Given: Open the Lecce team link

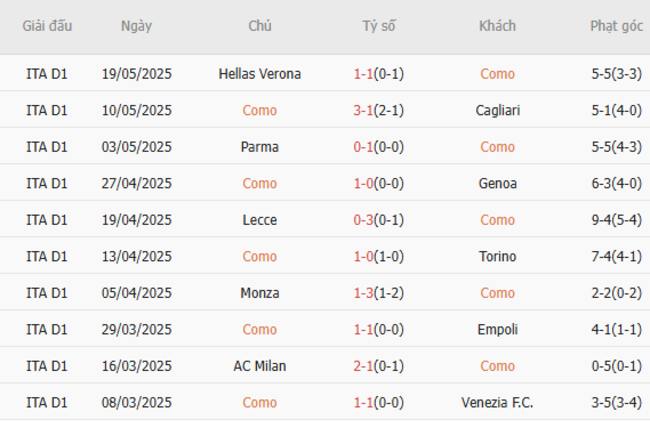Looking at the screenshot, I should tap(259, 220).
